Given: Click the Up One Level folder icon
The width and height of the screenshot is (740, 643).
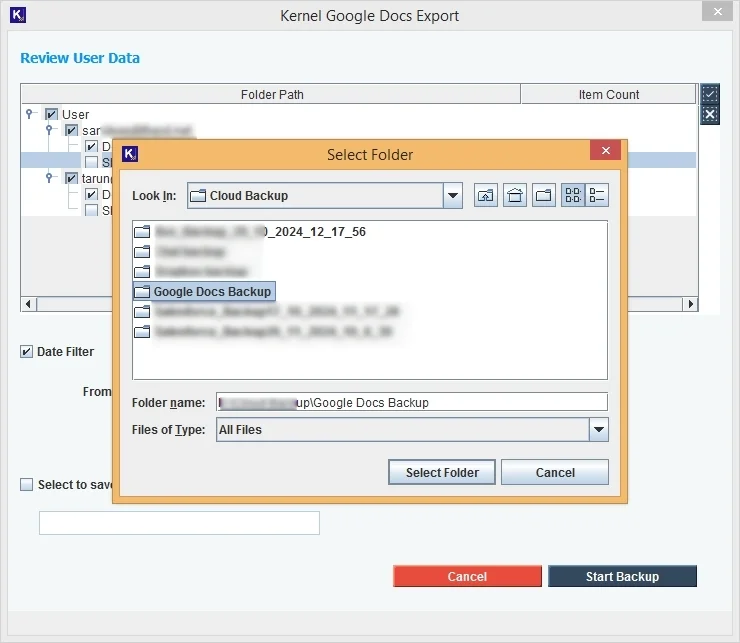Looking at the screenshot, I should 486,196.
